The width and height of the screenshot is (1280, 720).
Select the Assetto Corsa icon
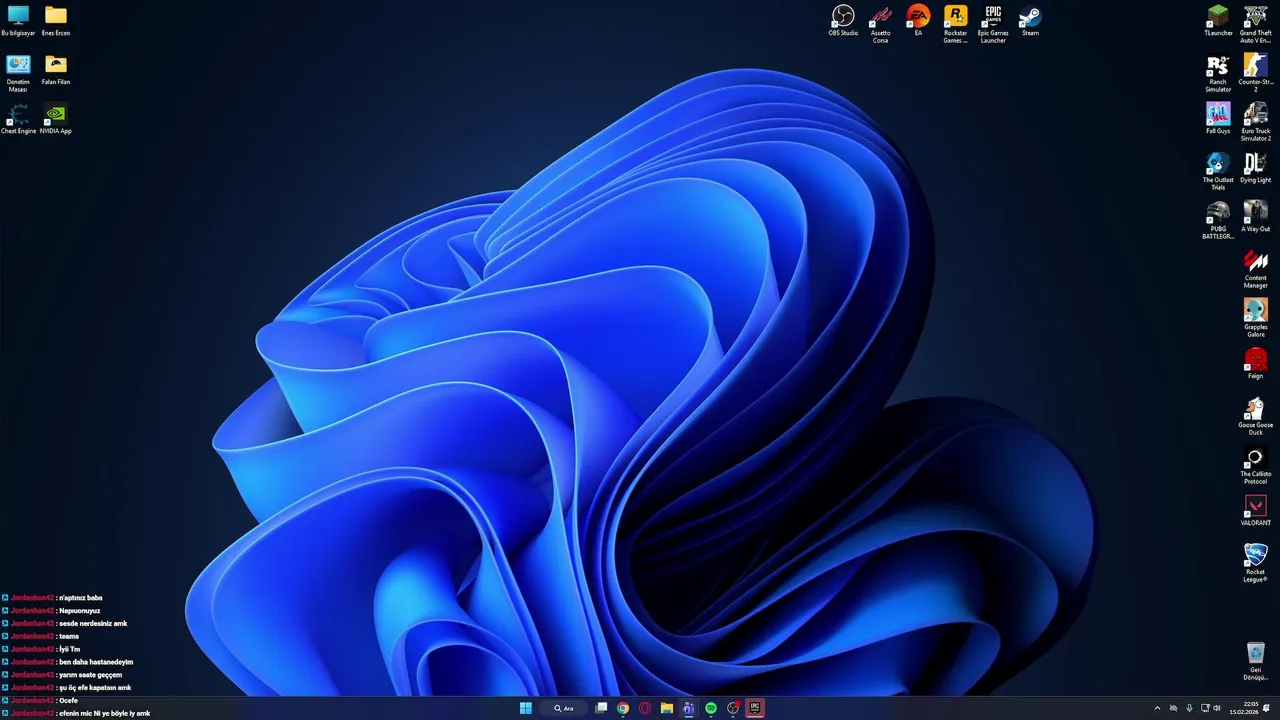pyautogui.click(x=880, y=24)
